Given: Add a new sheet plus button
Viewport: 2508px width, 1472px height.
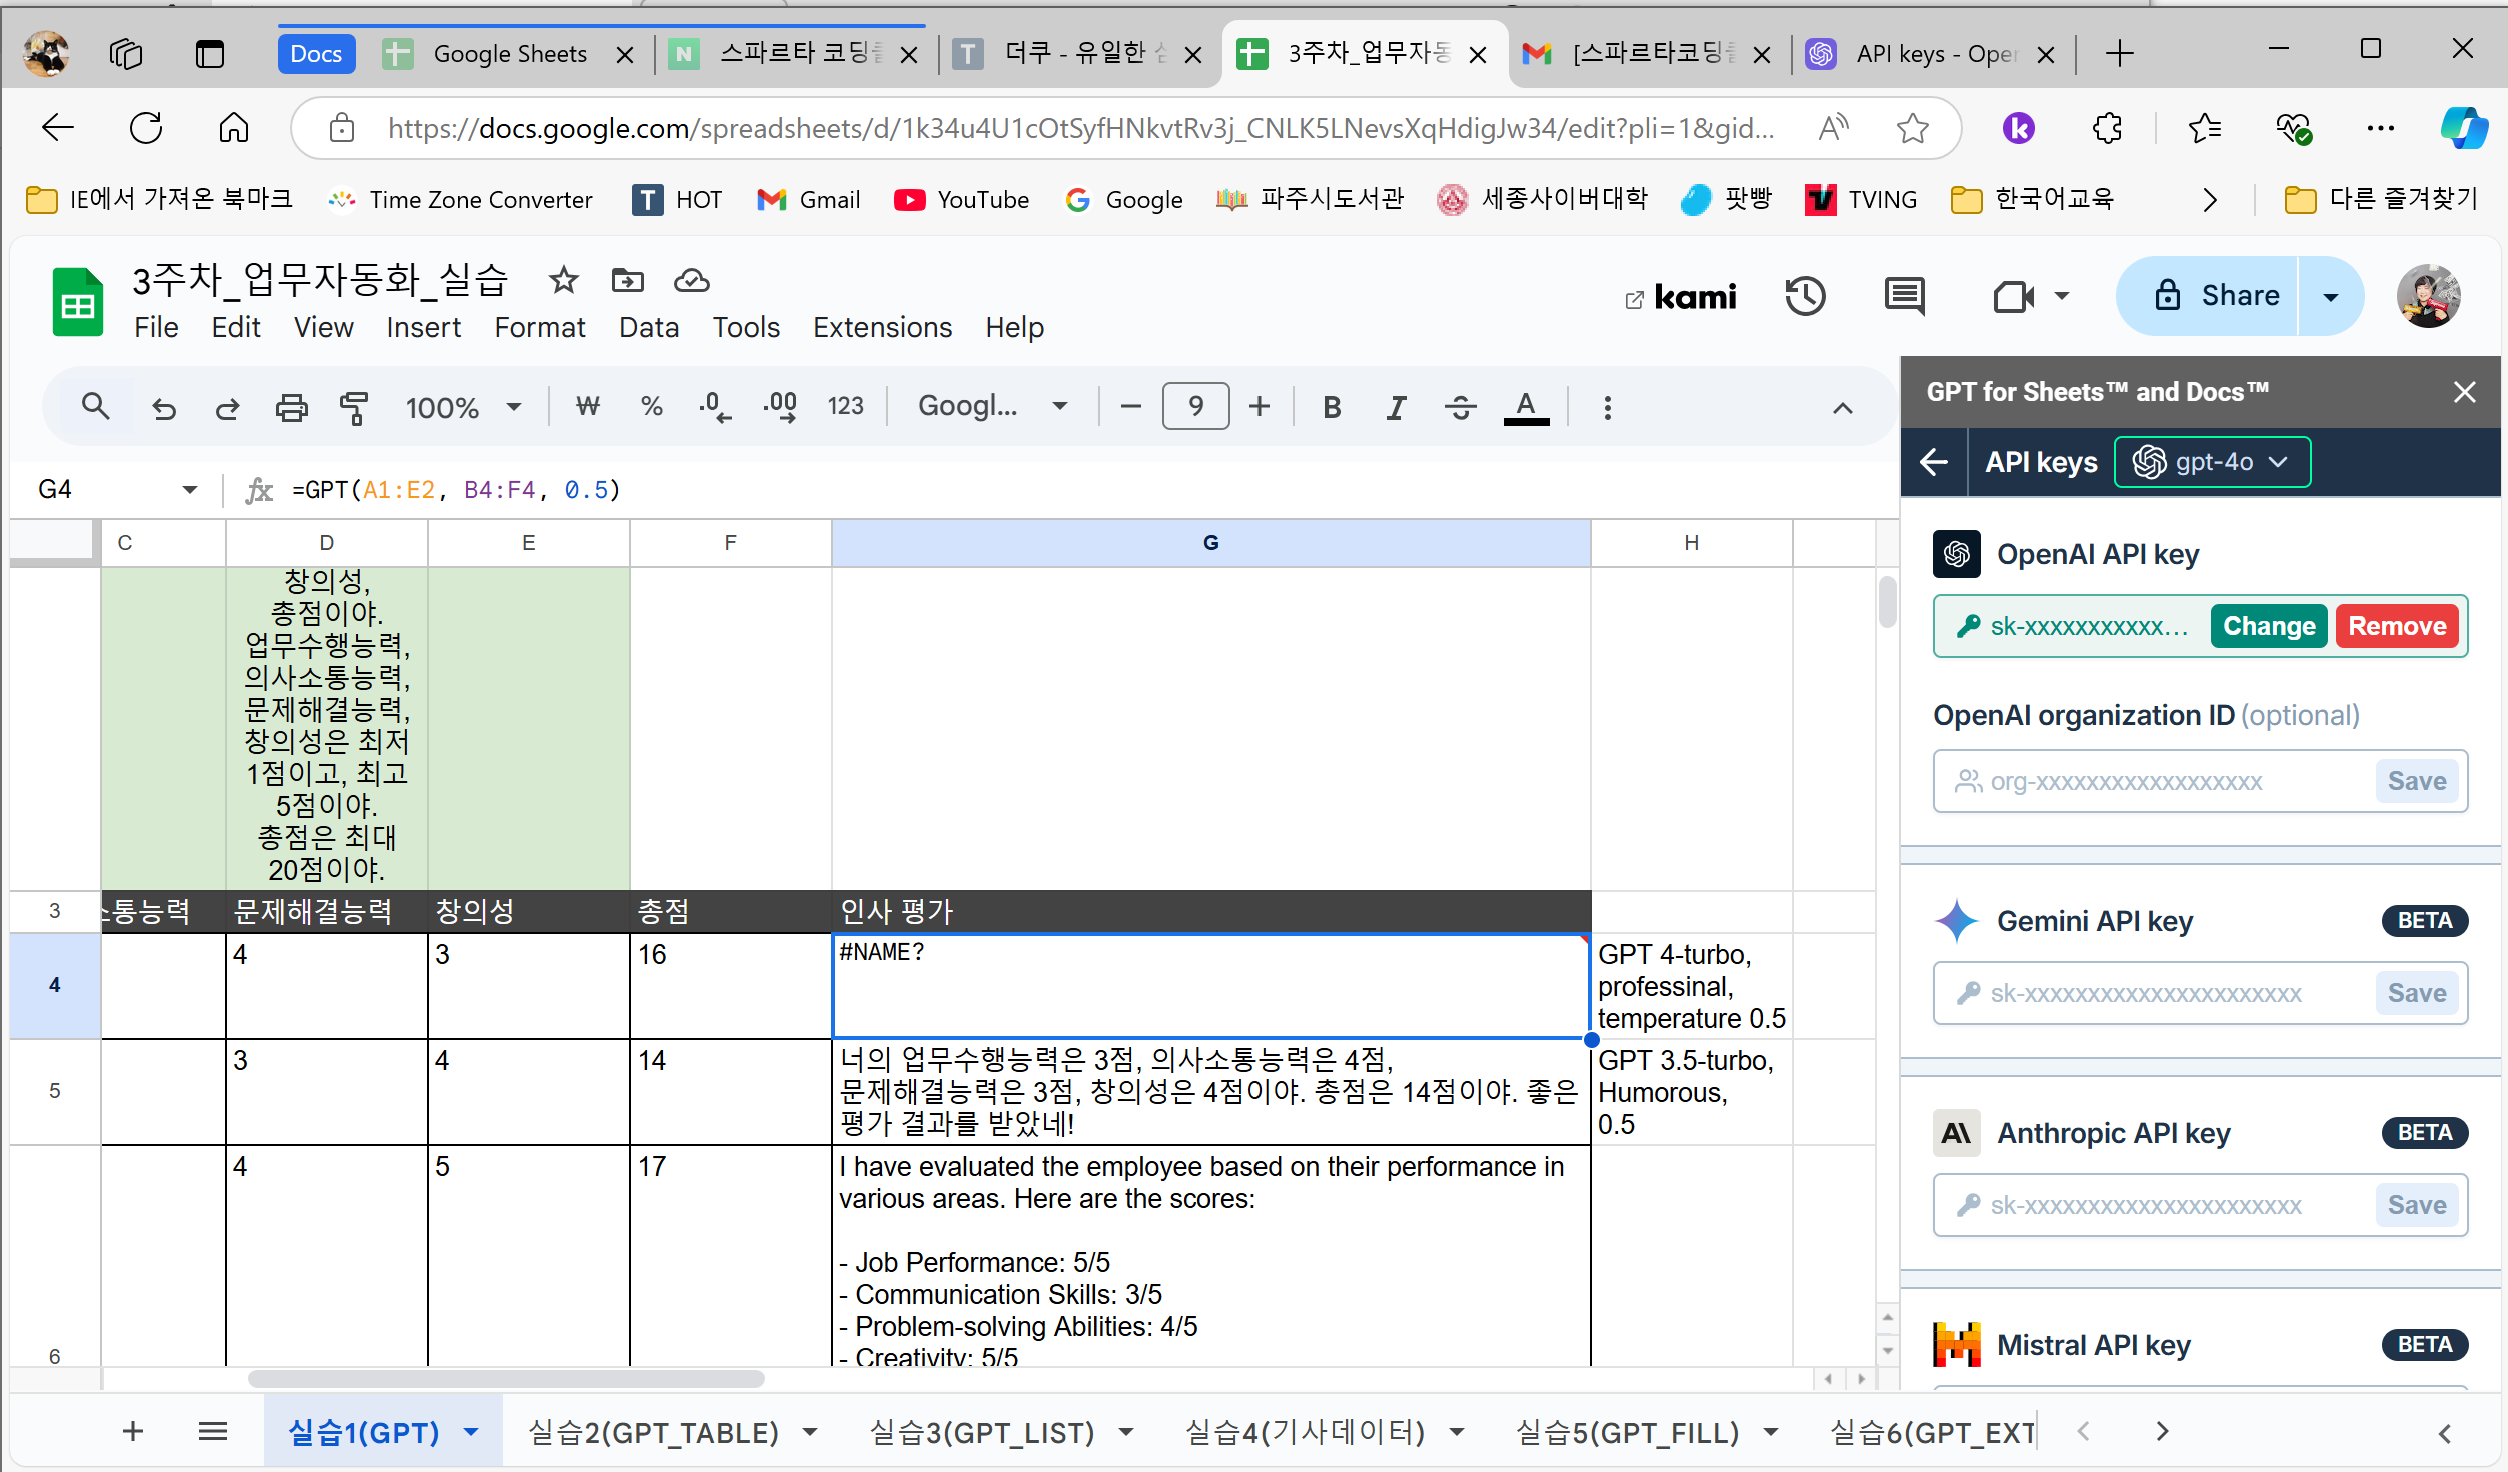Looking at the screenshot, I should [132, 1432].
